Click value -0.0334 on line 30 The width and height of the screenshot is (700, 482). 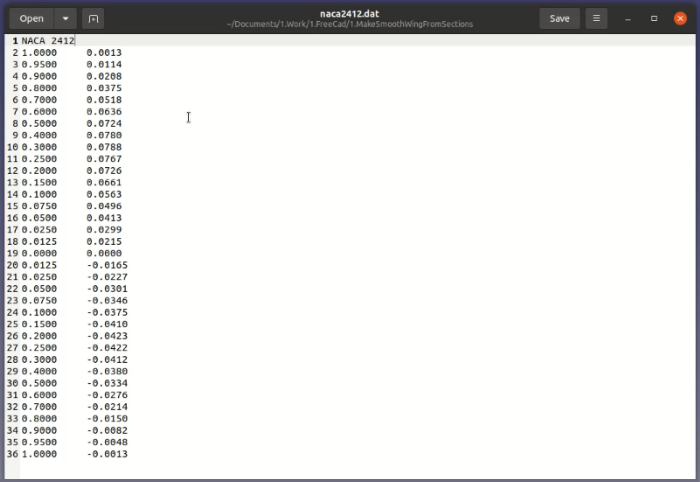[107, 383]
